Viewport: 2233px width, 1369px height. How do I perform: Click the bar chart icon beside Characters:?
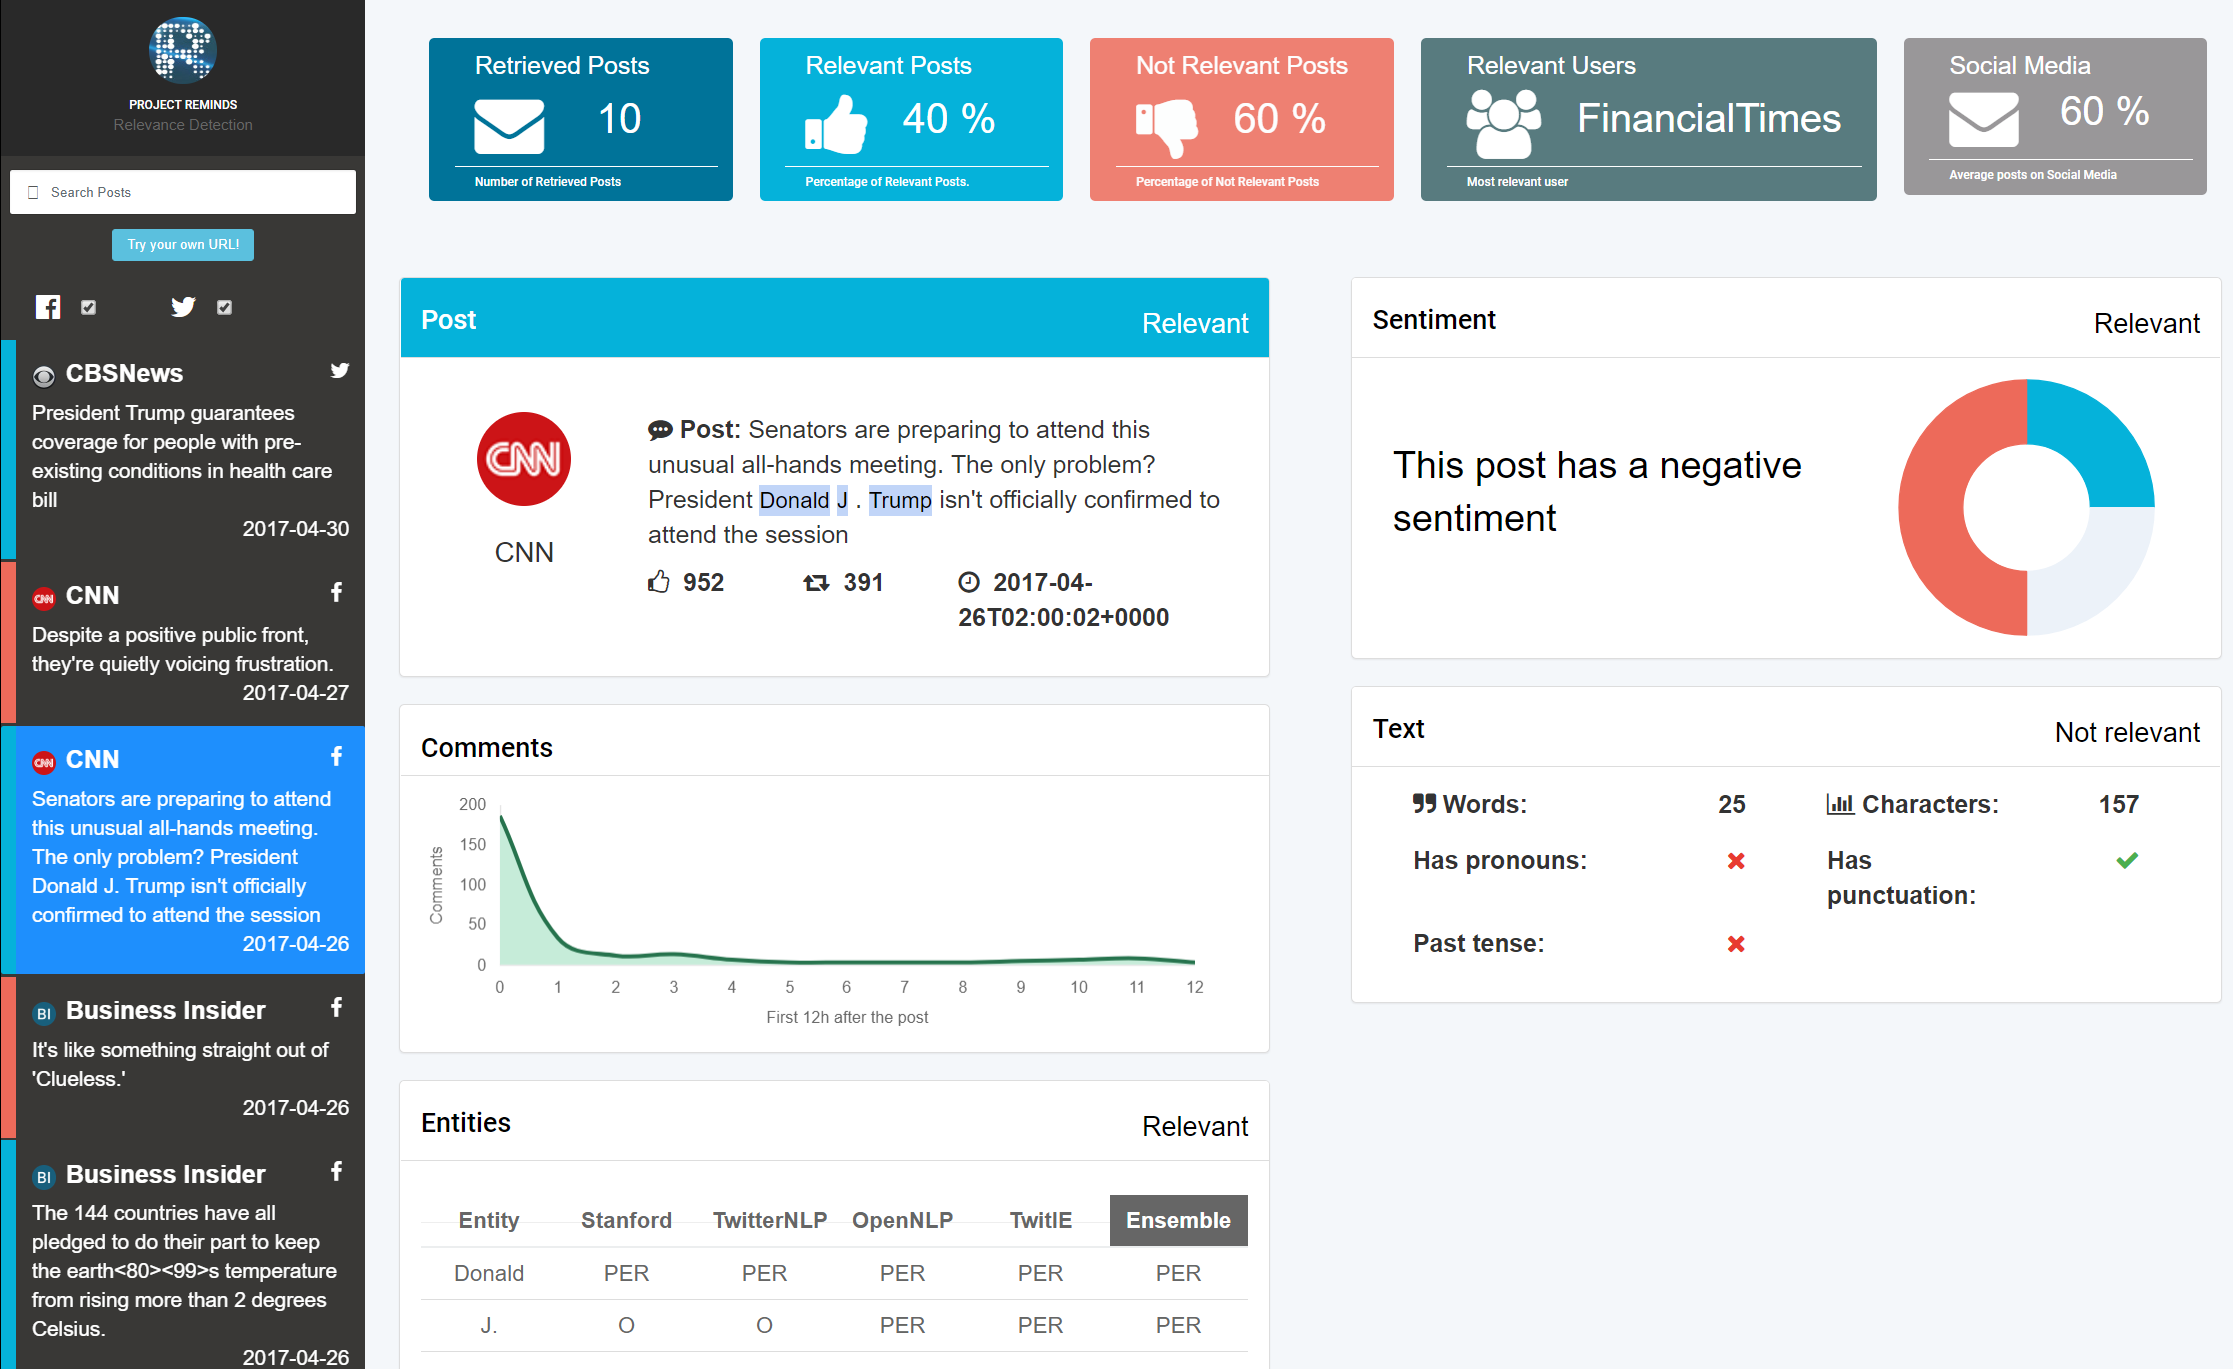(x=1840, y=803)
